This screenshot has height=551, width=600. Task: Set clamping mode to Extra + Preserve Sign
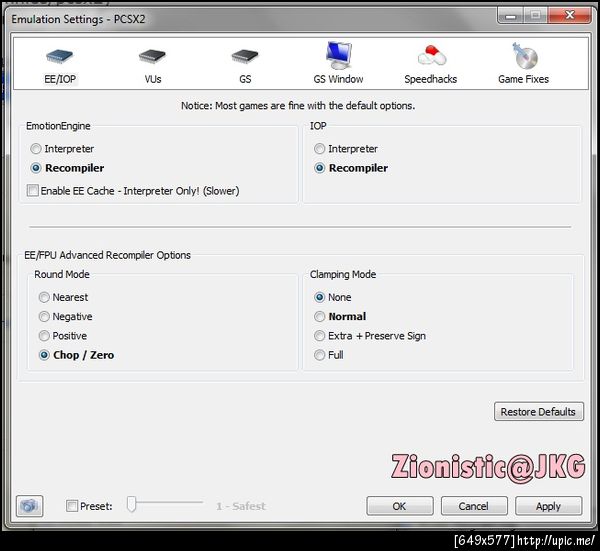pyautogui.click(x=320, y=336)
